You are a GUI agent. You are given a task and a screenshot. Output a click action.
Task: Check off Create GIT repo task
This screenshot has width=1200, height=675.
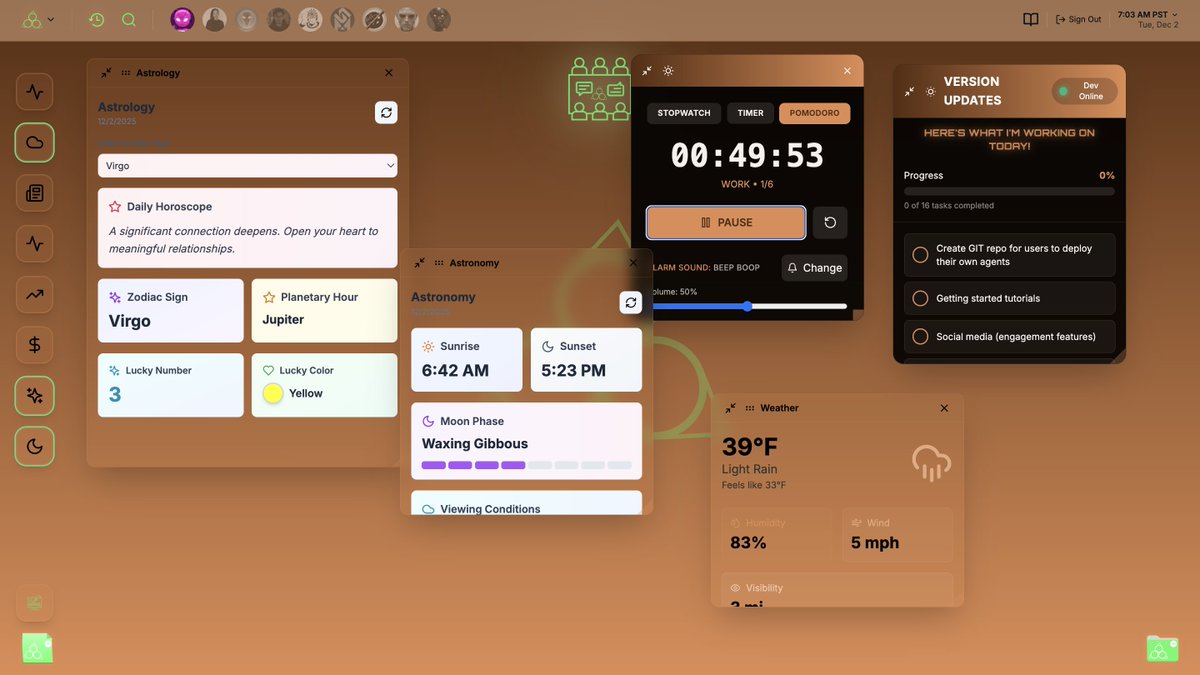point(920,255)
